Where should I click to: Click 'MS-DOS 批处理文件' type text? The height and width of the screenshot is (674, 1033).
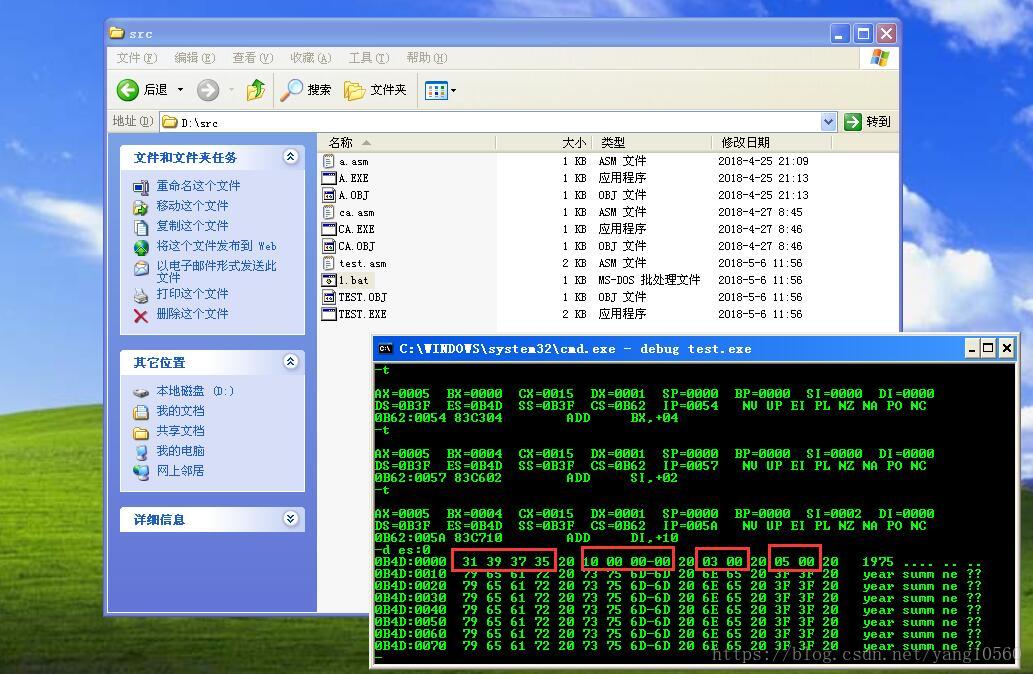point(649,280)
